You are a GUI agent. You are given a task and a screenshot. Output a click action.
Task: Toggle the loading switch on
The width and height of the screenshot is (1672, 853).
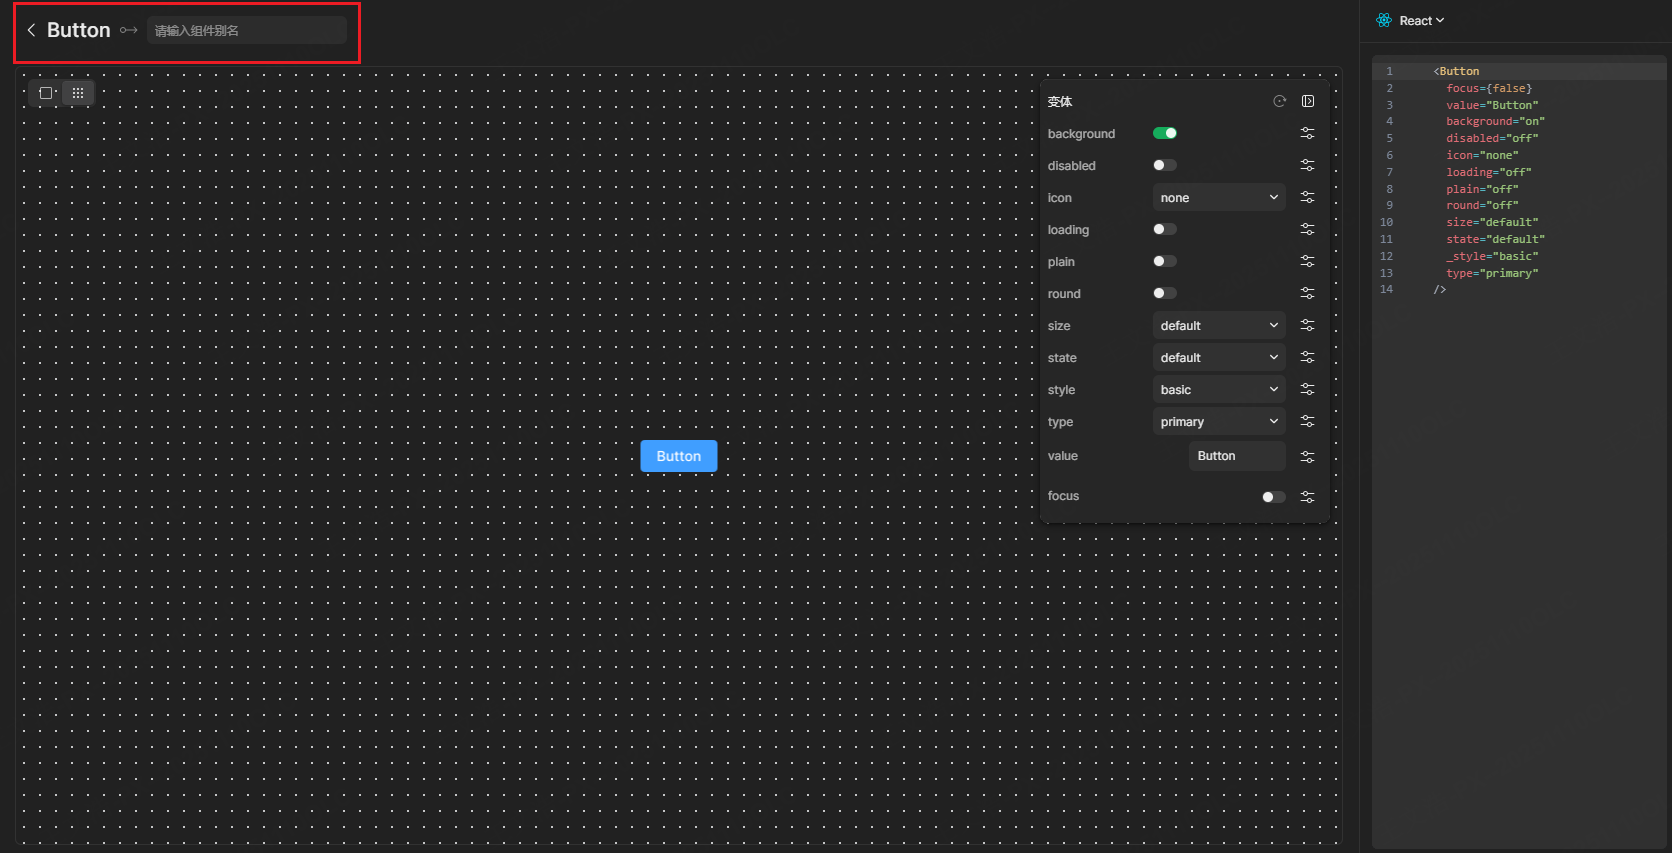[1165, 229]
